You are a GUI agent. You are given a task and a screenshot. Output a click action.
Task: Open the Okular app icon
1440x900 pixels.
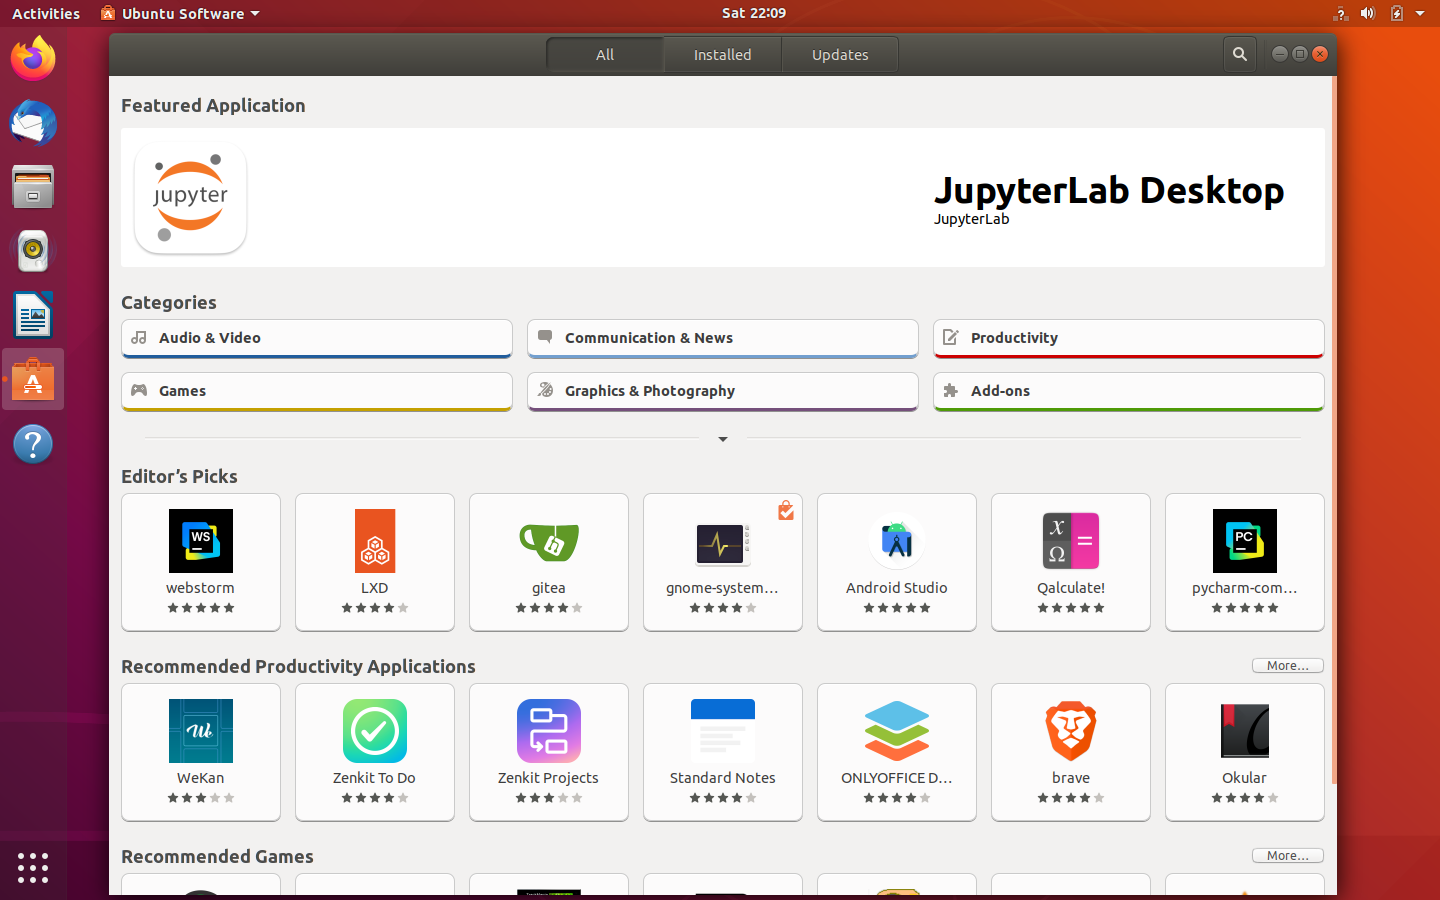click(x=1245, y=731)
